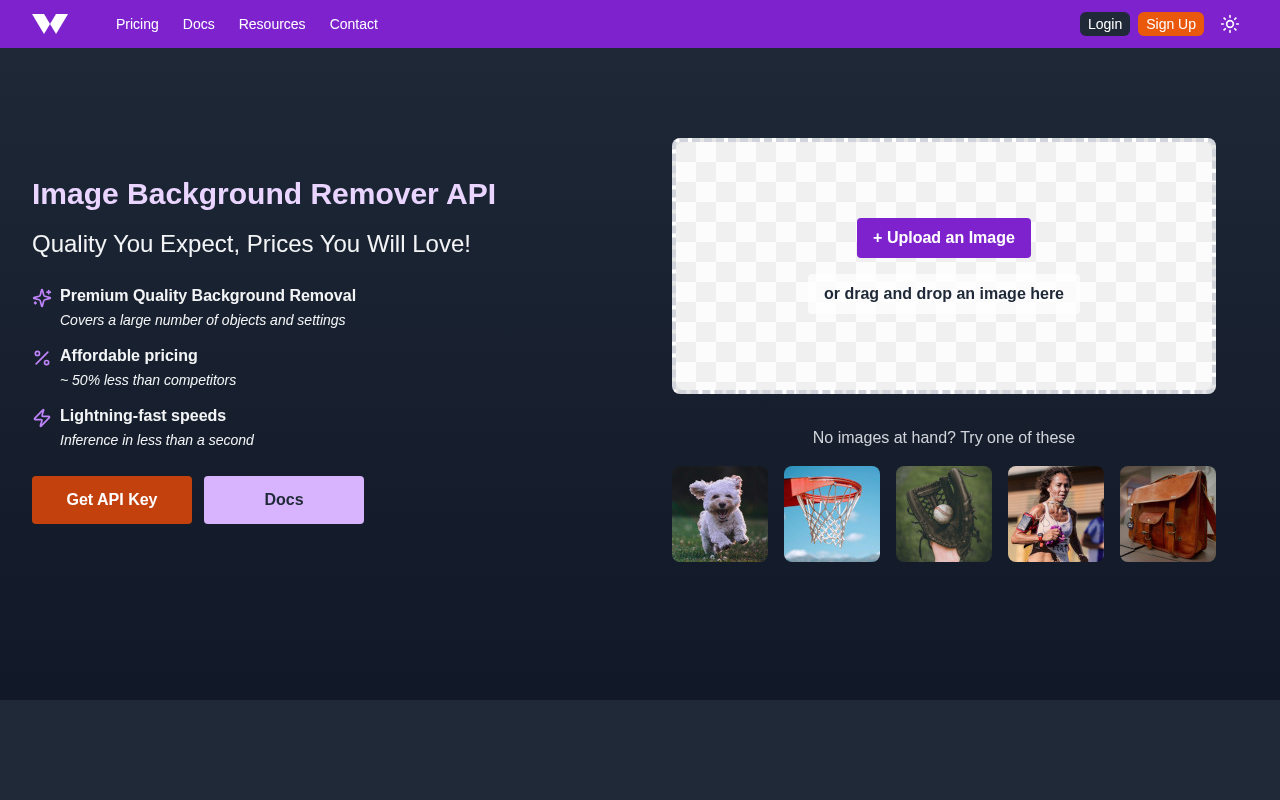Viewport: 1280px width, 800px height.
Task: Select the basketball hoop sample image
Action: (832, 514)
